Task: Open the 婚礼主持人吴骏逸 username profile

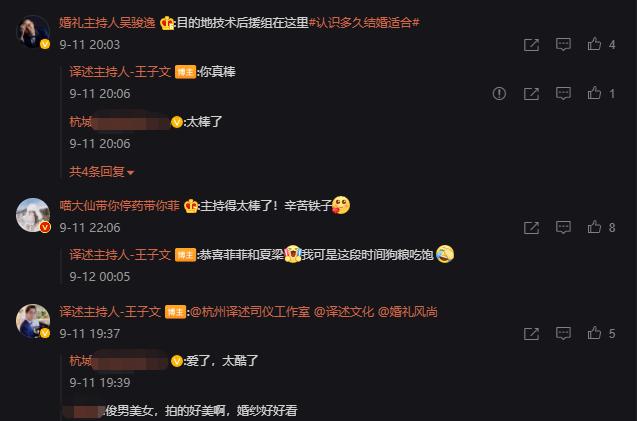Action: [x=107, y=22]
